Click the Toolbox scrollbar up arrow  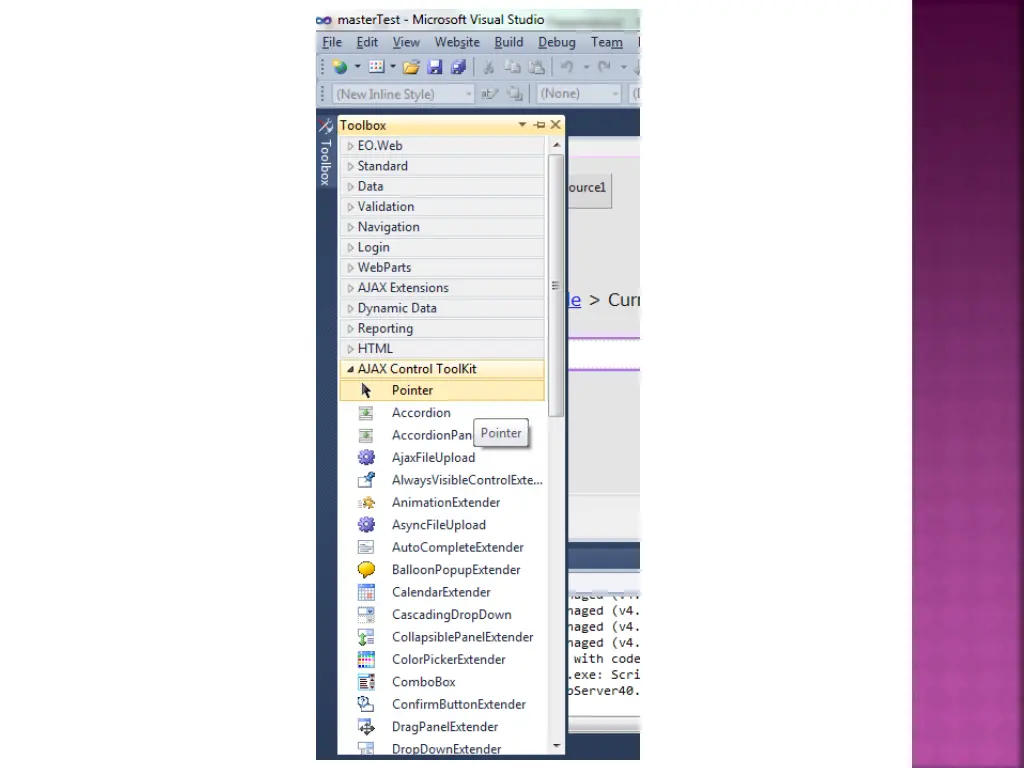pyautogui.click(x=556, y=145)
